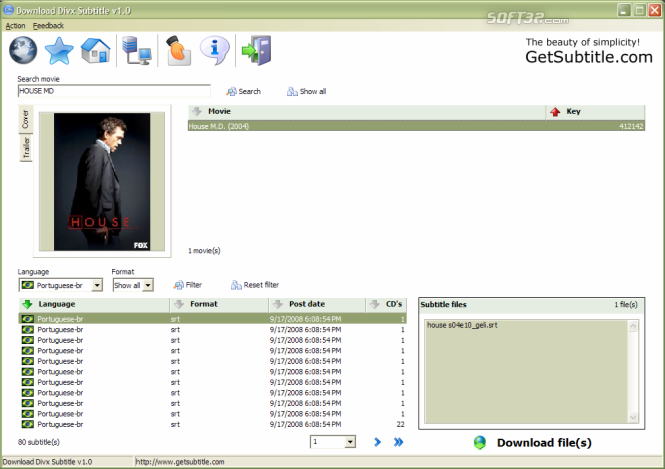Image resolution: width=665 pixels, height=469 pixels.
Task: Sort subtitles by Post date column header
Action: [x=317, y=304]
